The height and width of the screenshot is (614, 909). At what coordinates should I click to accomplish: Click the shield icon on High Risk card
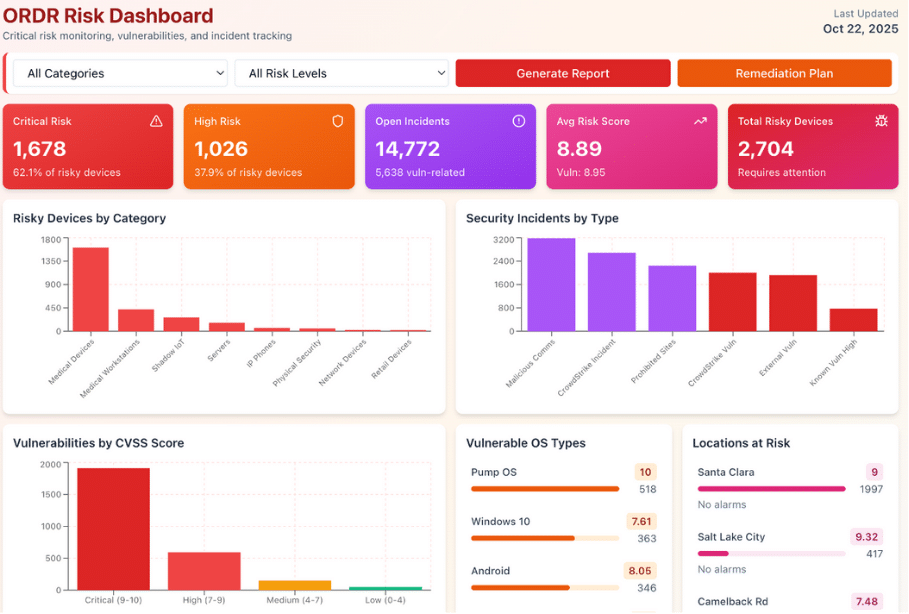tap(338, 121)
